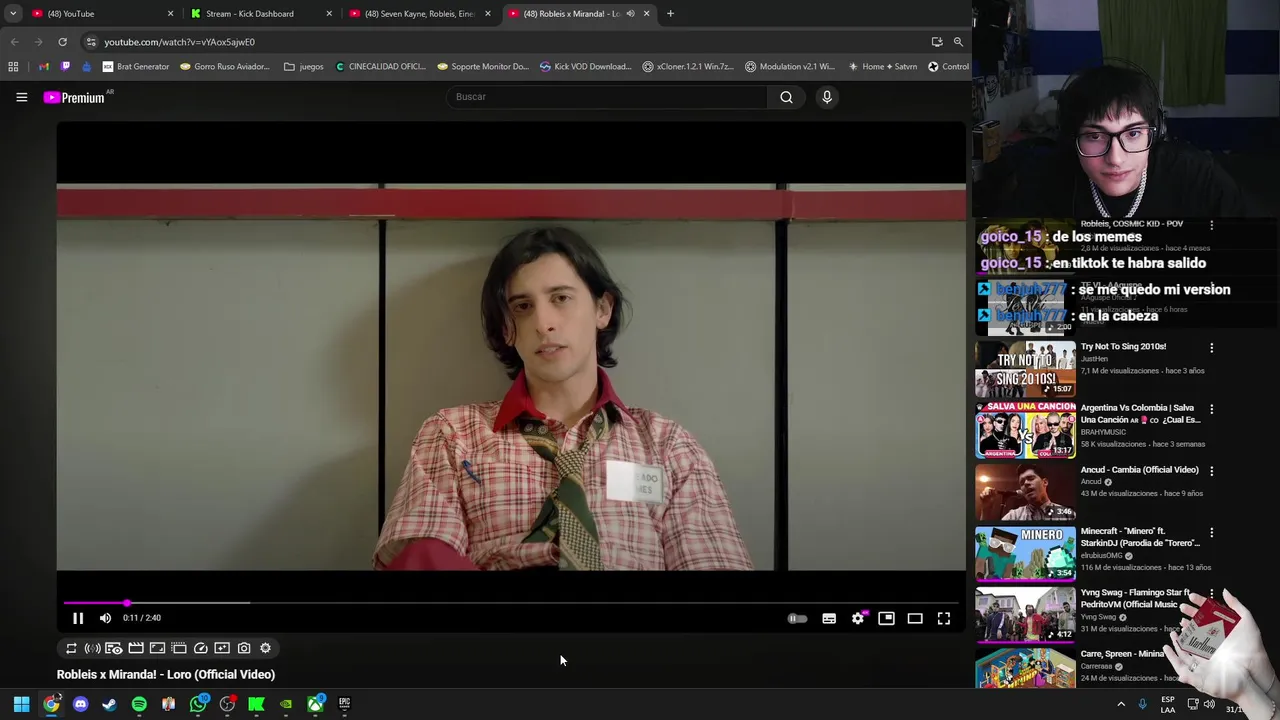Open the player settings gear
This screenshot has width=1280, height=720.
tap(858, 619)
